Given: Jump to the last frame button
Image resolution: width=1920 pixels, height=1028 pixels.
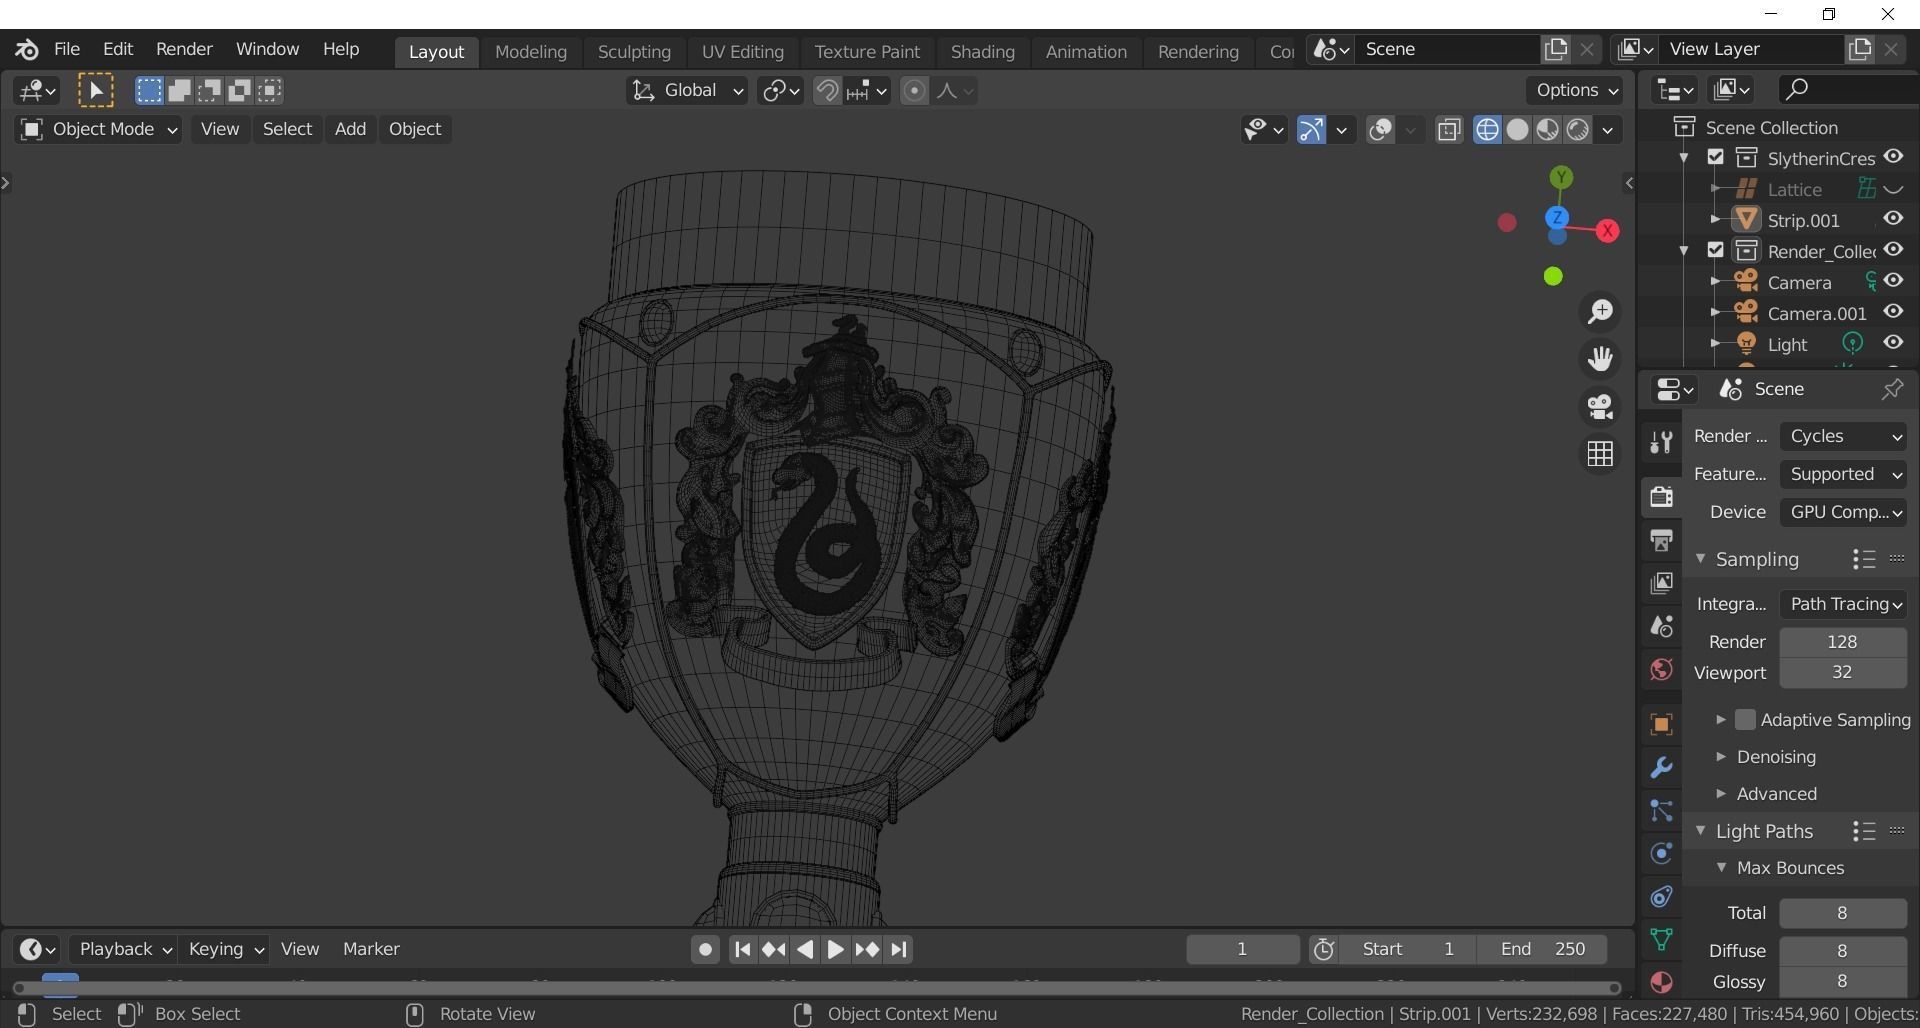Looking at the screenshot, I should click(x=899, y=950).
